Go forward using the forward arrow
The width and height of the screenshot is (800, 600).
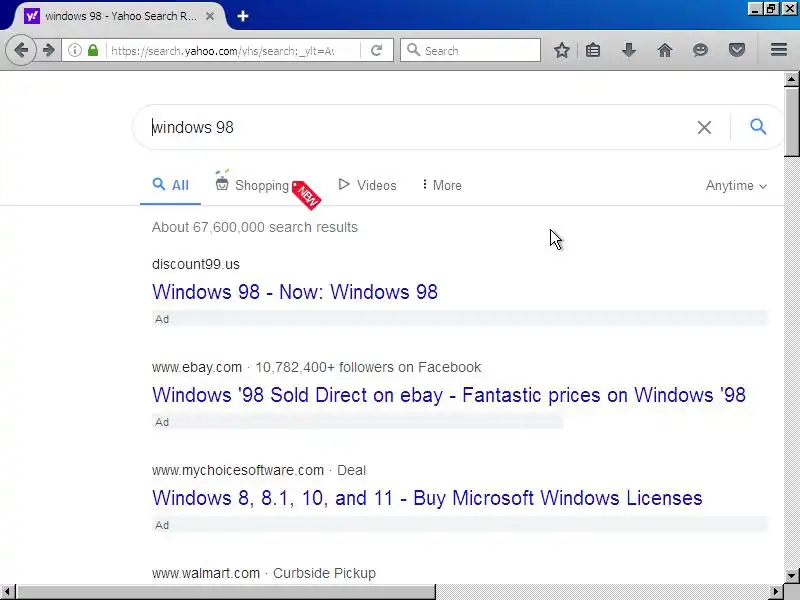click(48, 50)
